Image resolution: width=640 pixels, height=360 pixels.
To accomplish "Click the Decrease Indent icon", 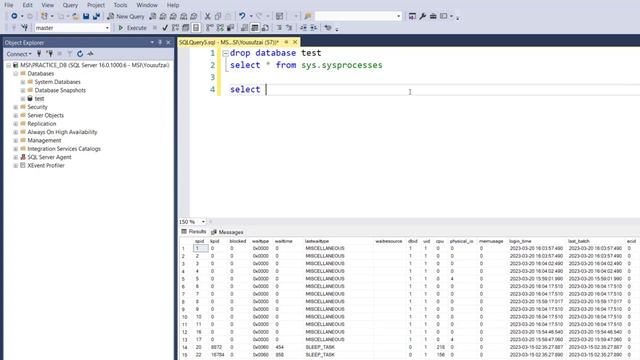I will pyautogui.click(x=303, y=28).
